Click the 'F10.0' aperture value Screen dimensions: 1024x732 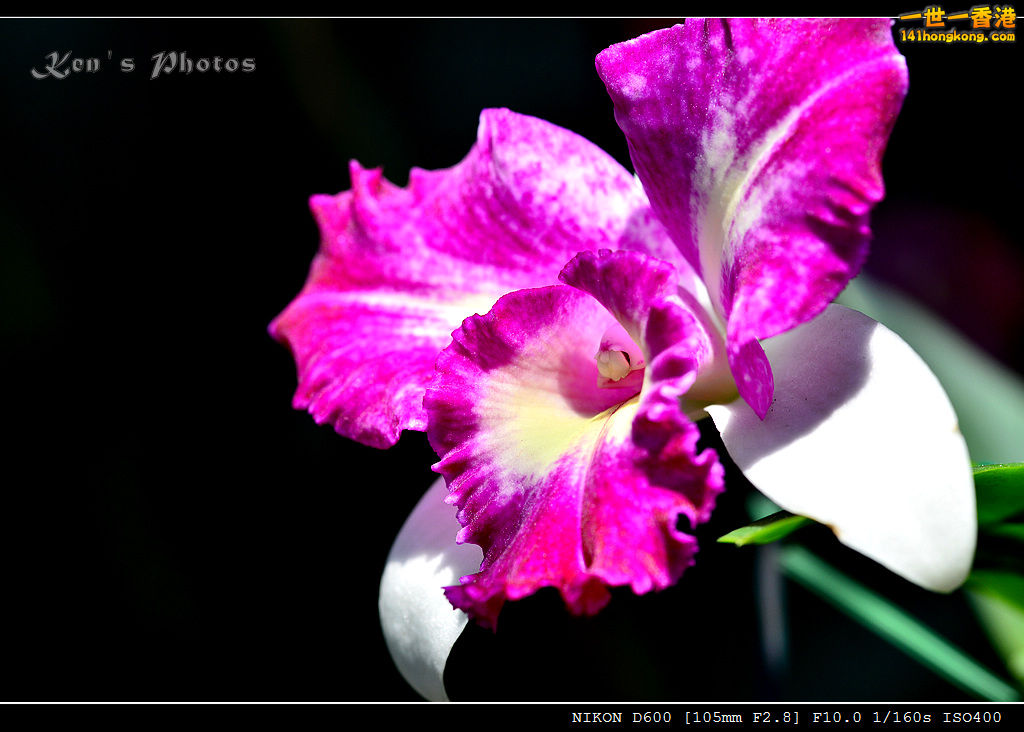837,717
